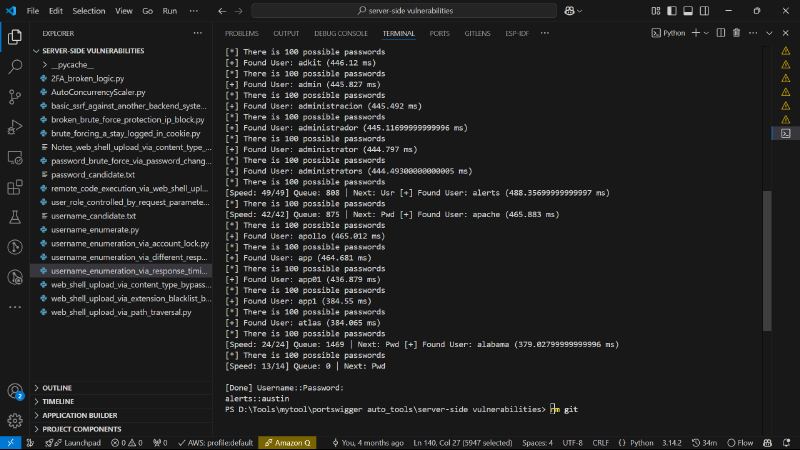
Task: Open the Source Control view
Action: pyautogui.click(x=15, y=96)
